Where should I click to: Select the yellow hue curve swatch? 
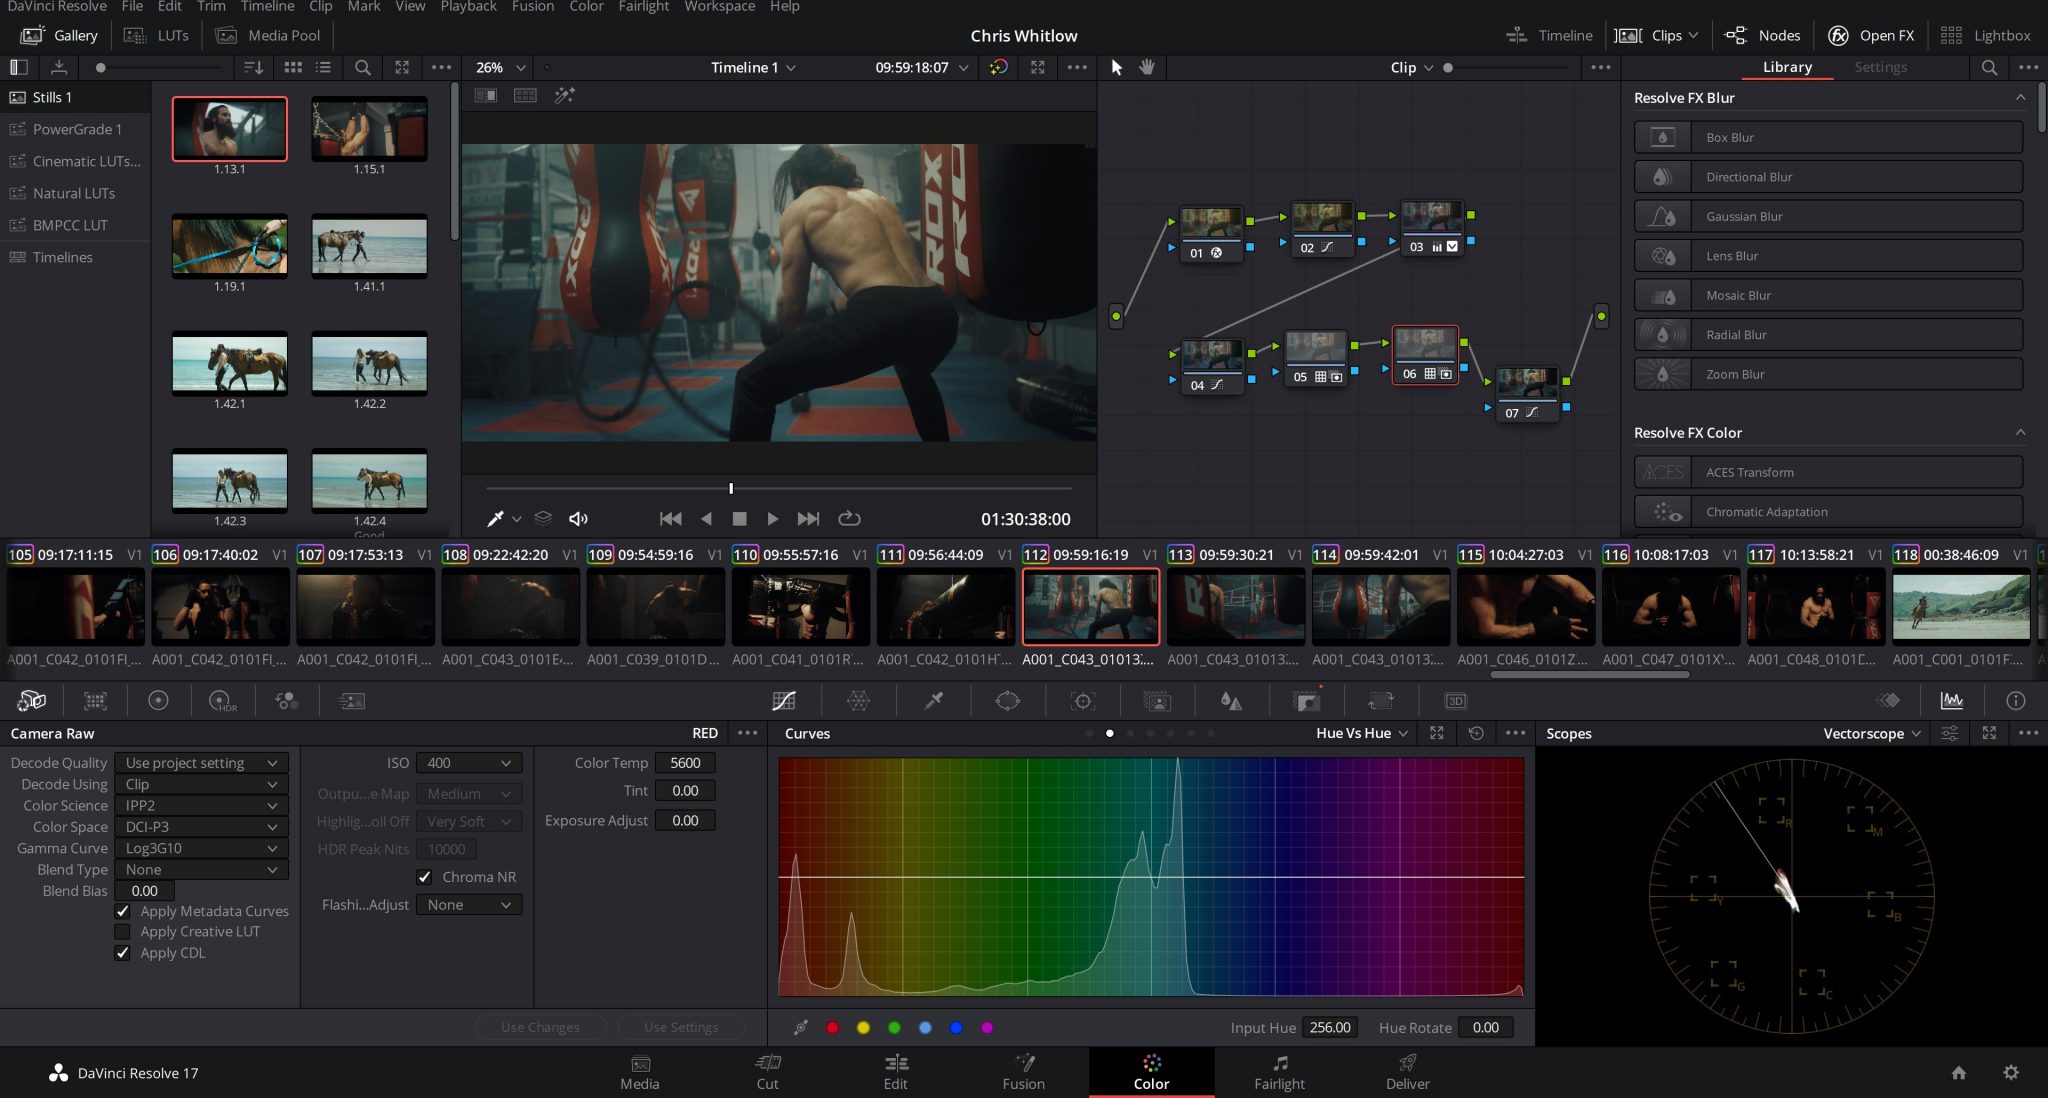tap(862, 1027)
